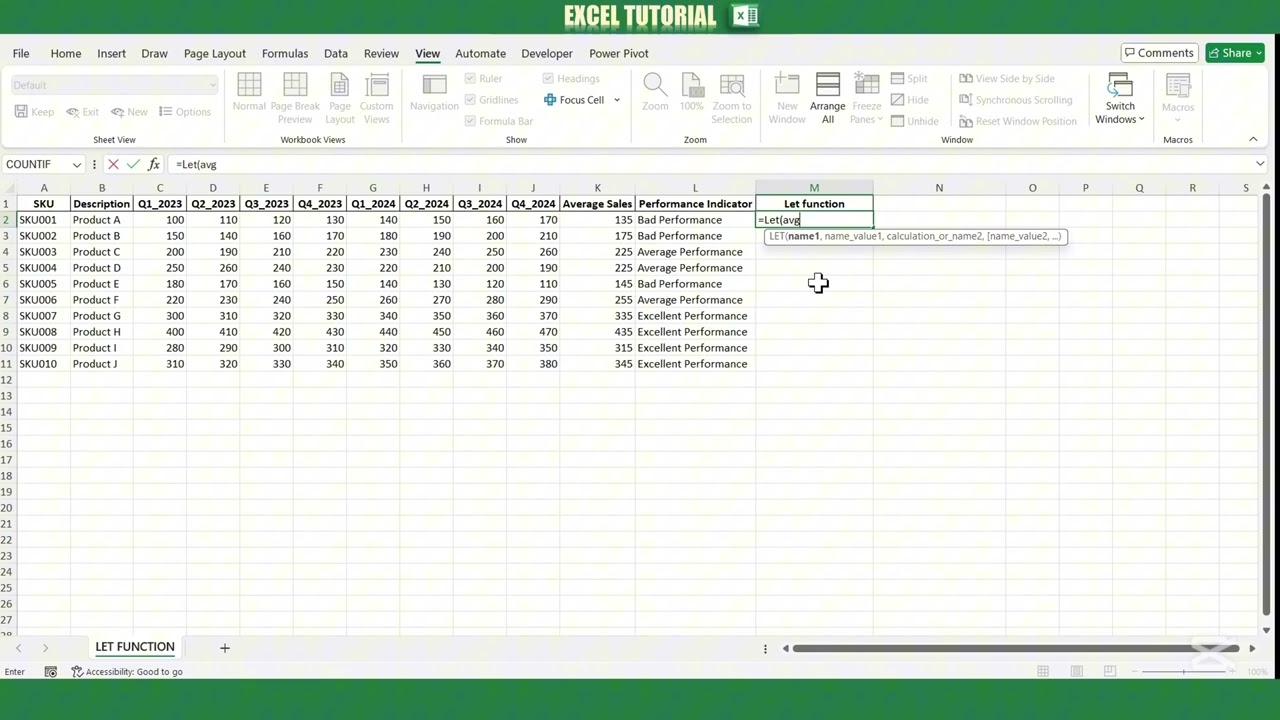Enable View Side by Side
The width and height of the screenshot is (1280, 720).
[1007, 79]
